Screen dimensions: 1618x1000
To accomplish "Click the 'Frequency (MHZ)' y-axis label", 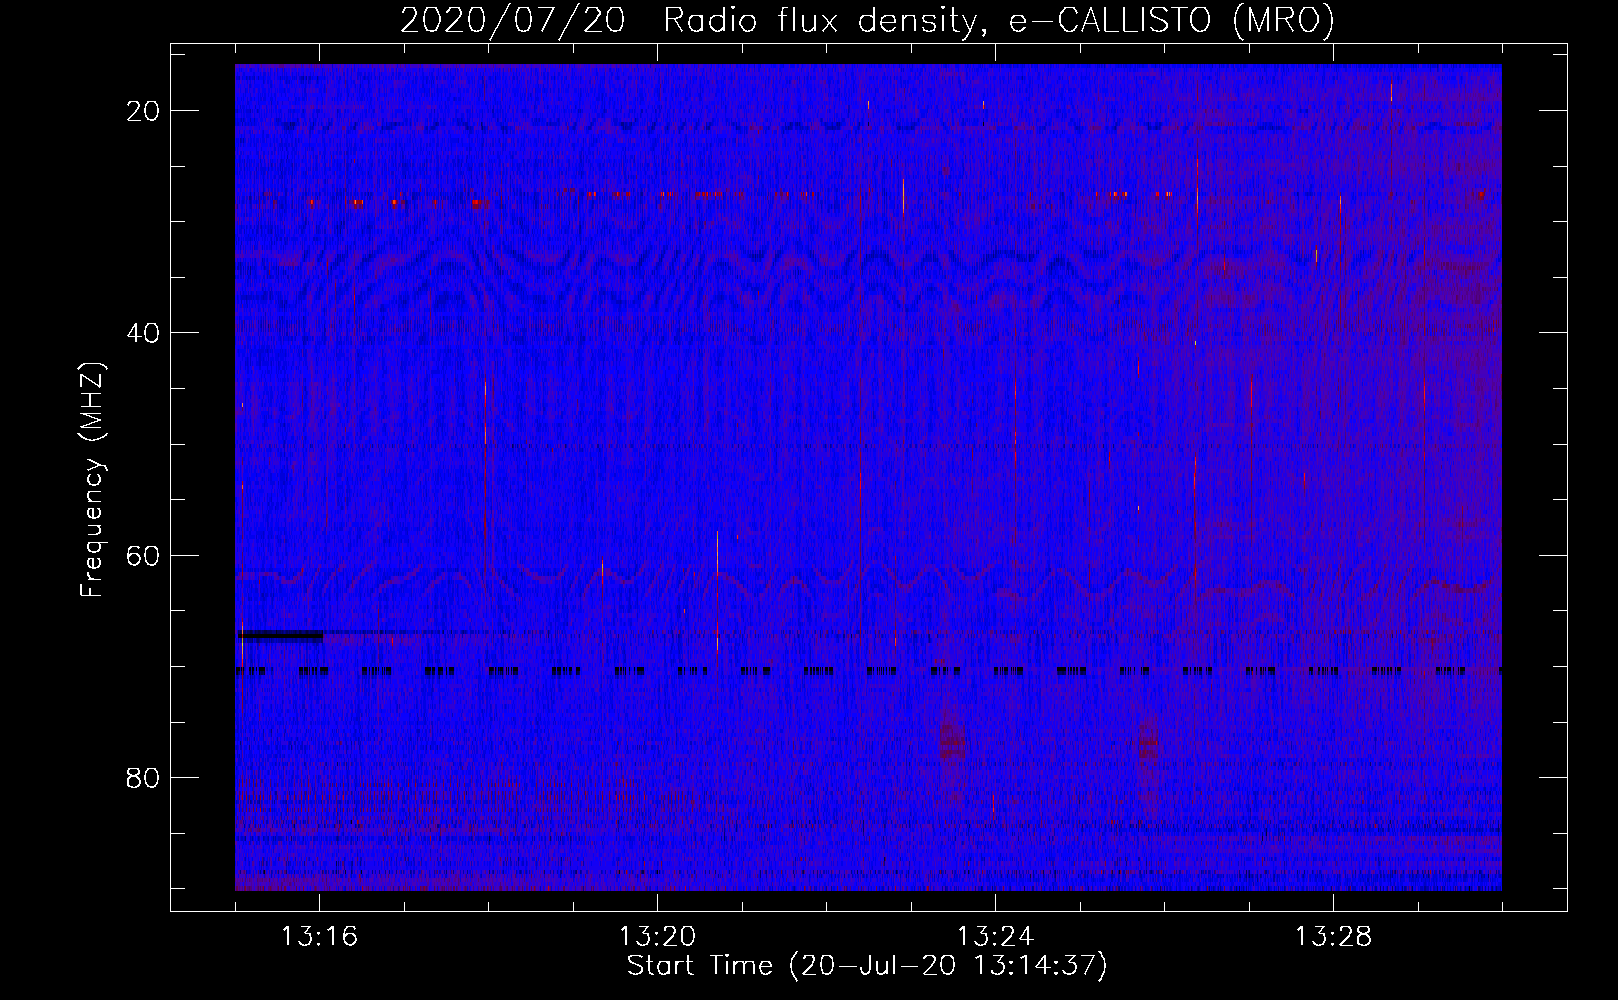I will click(92, 480).
